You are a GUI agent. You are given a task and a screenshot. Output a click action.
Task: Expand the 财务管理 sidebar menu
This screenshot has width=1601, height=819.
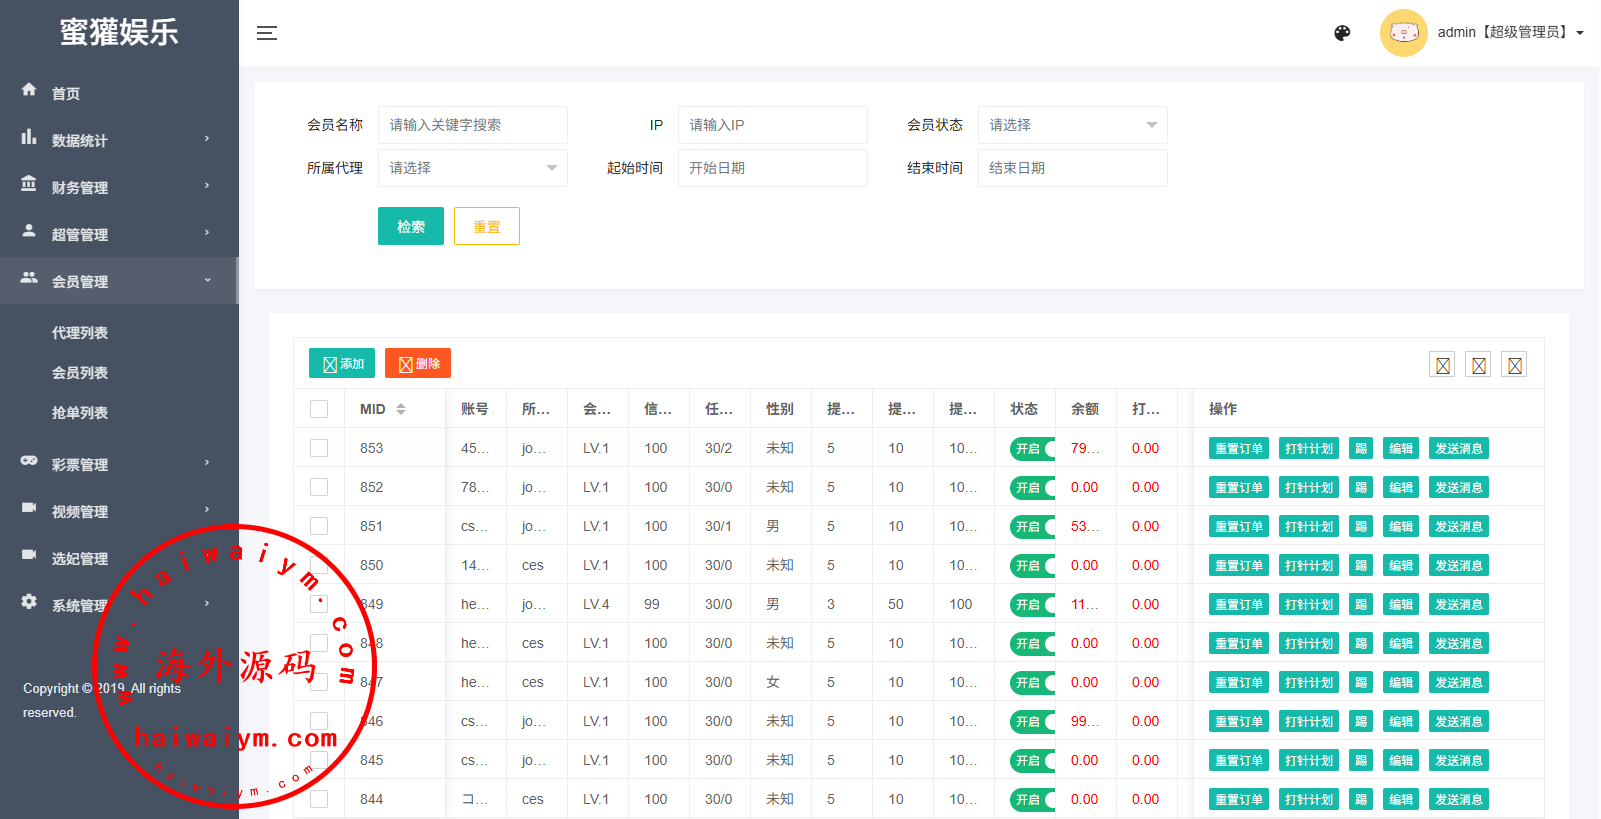click(118, 187)
